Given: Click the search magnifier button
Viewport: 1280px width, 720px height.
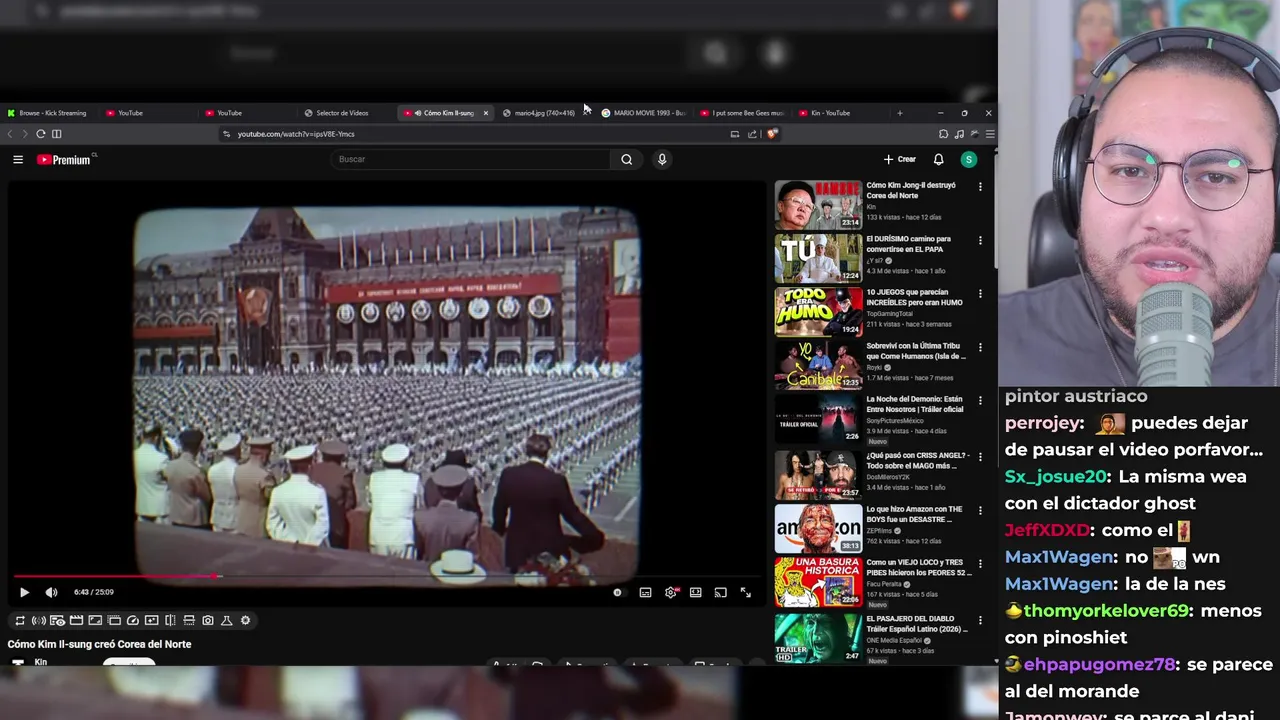Looking at the screenshot, I should click(x=627, y=159).
